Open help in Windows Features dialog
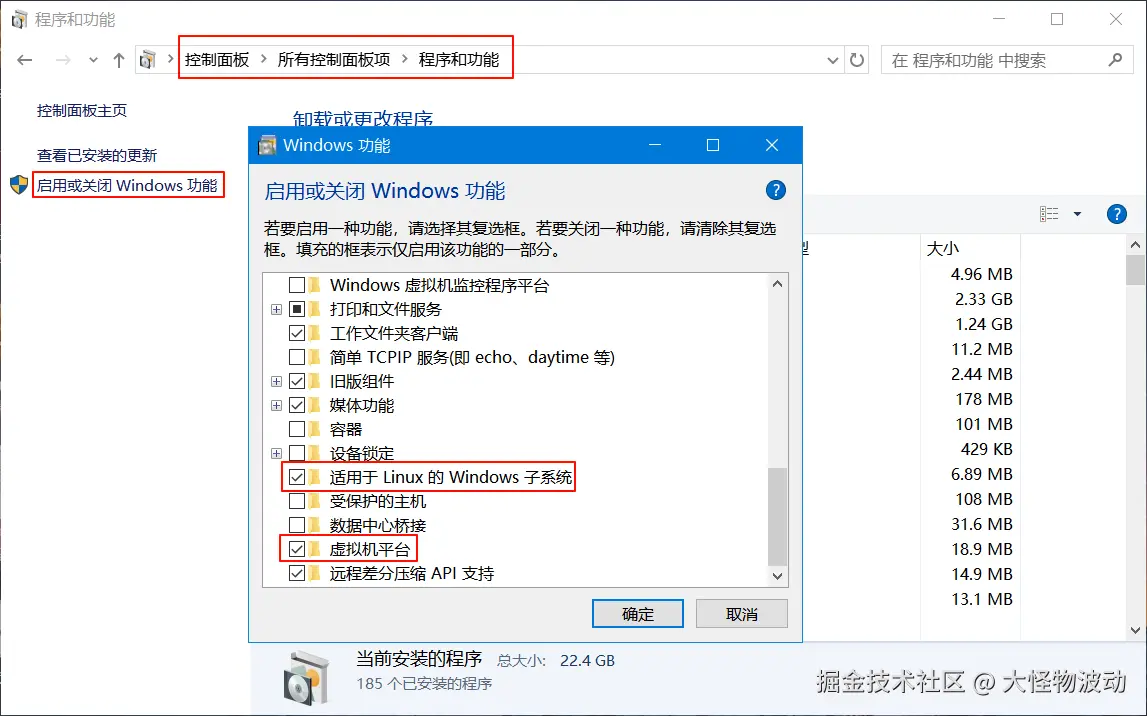 775,191
